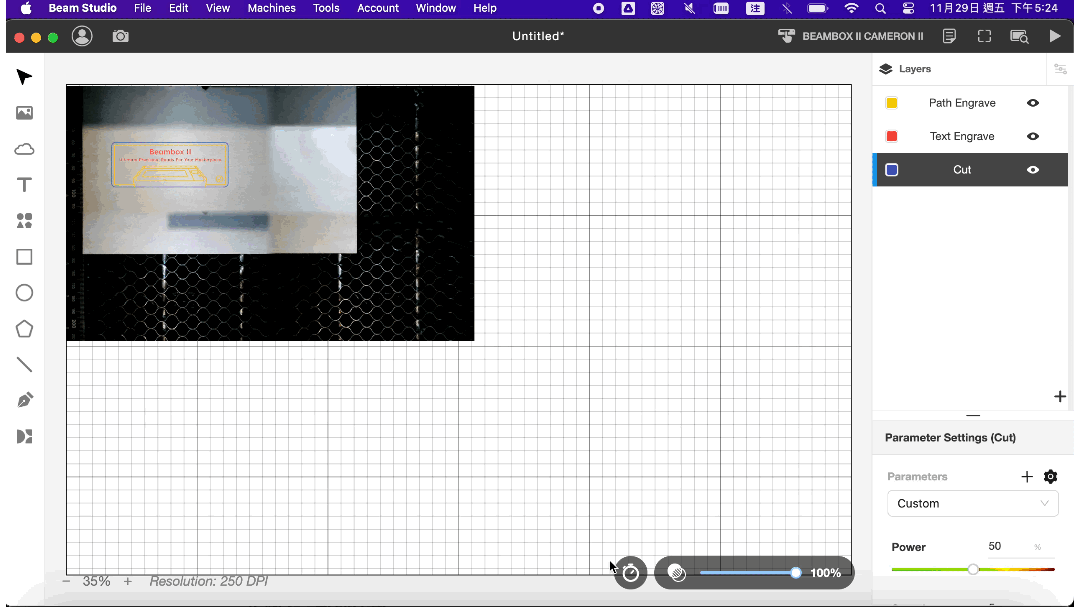This screenshot has height=608, width=1080.
Task: Change Cut layer blue color swatch
Action: click(x=891, y=169)
